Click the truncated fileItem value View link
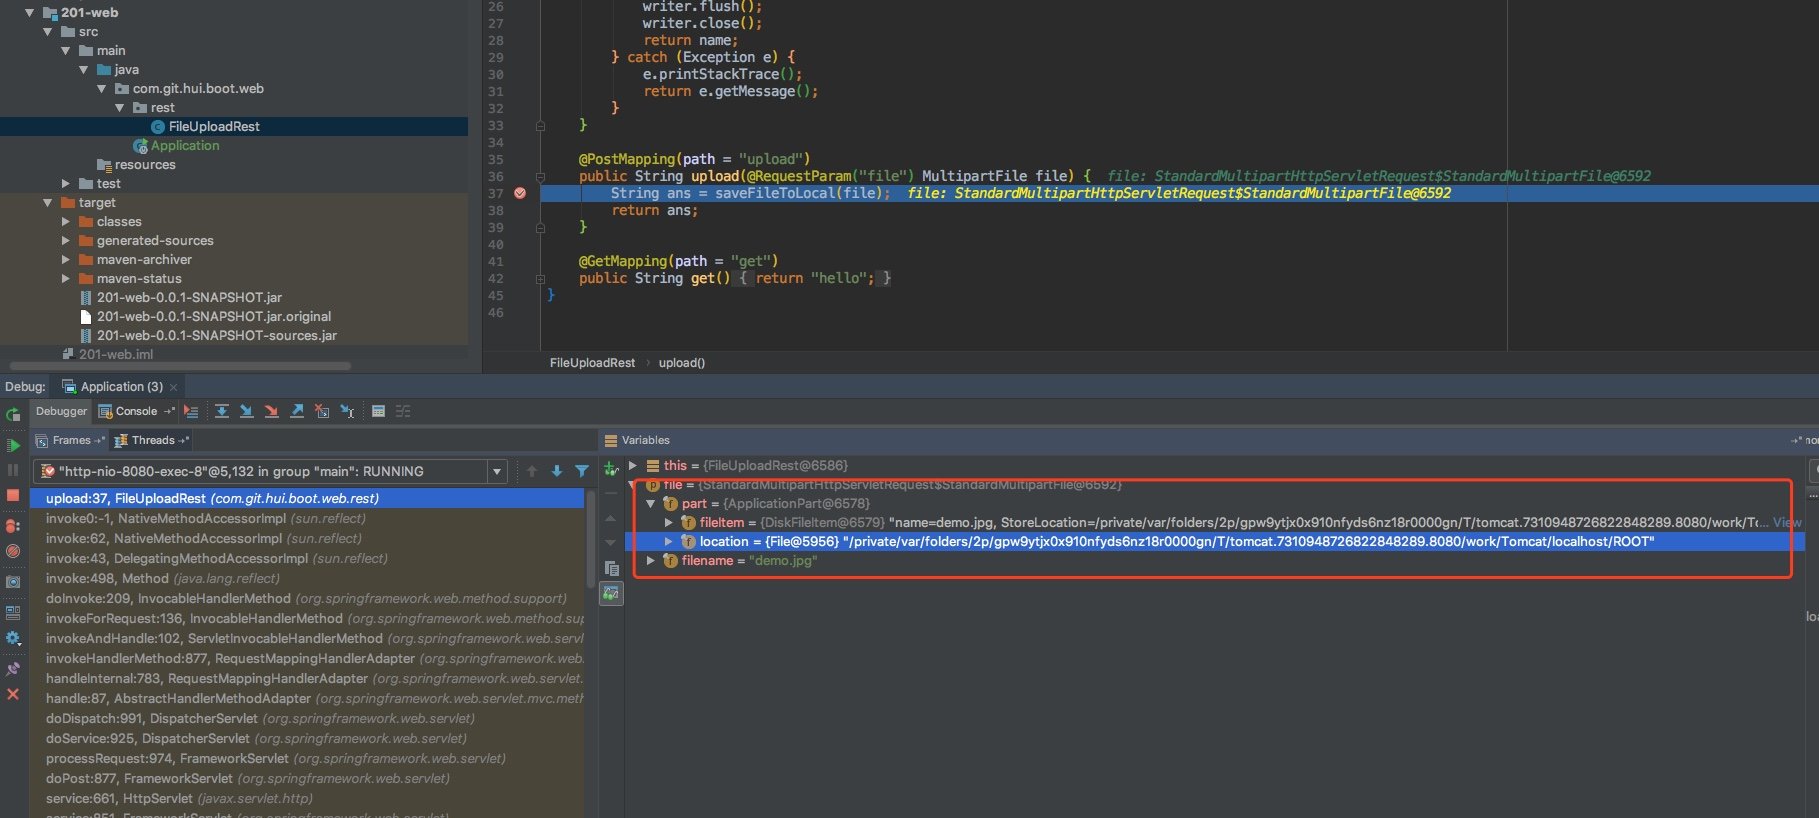 (x=1787, y=523)
